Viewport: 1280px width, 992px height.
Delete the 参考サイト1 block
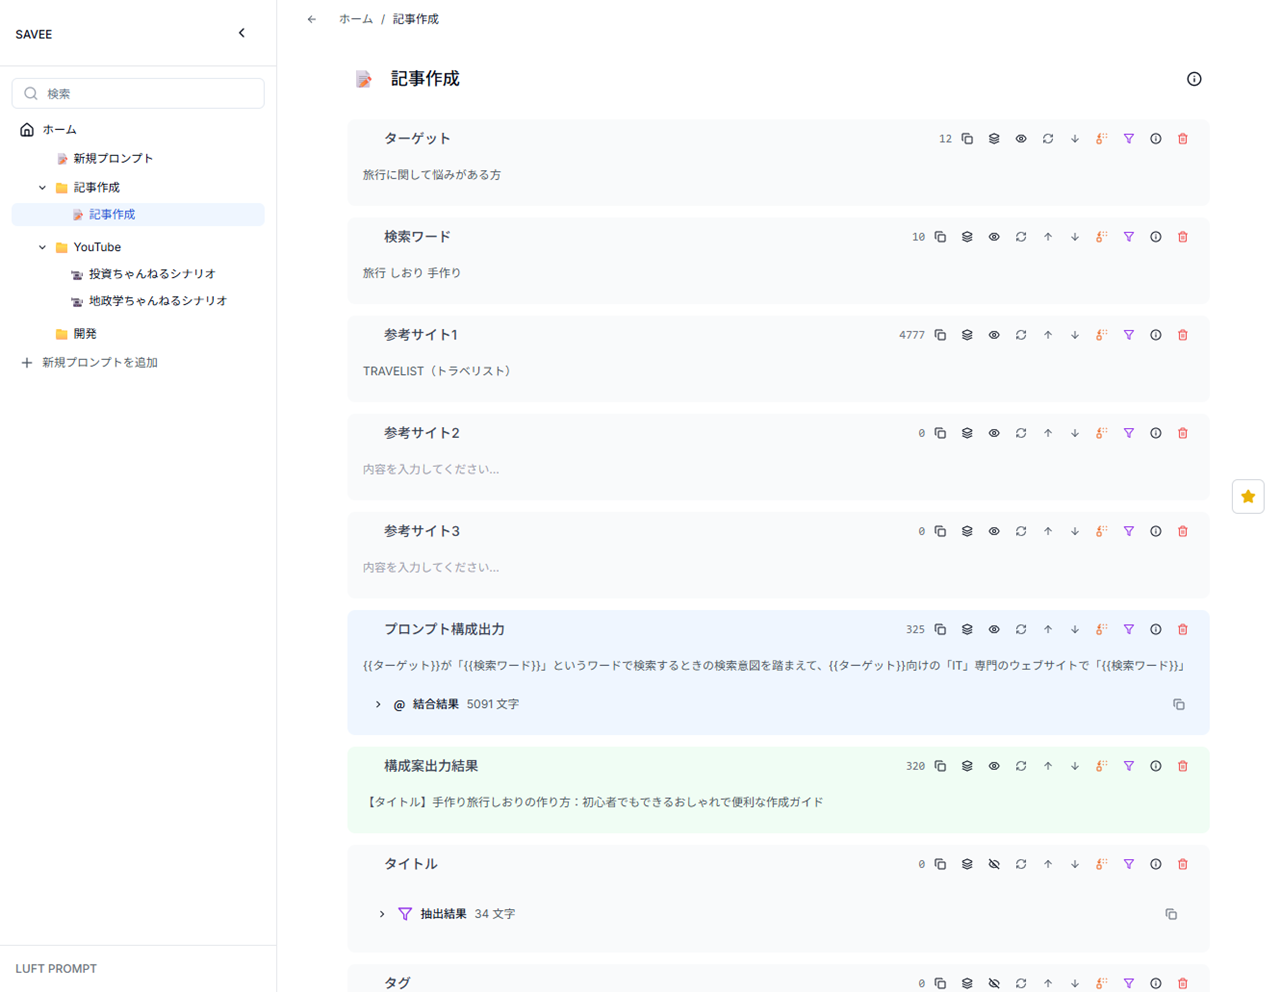pos(1183,335)
